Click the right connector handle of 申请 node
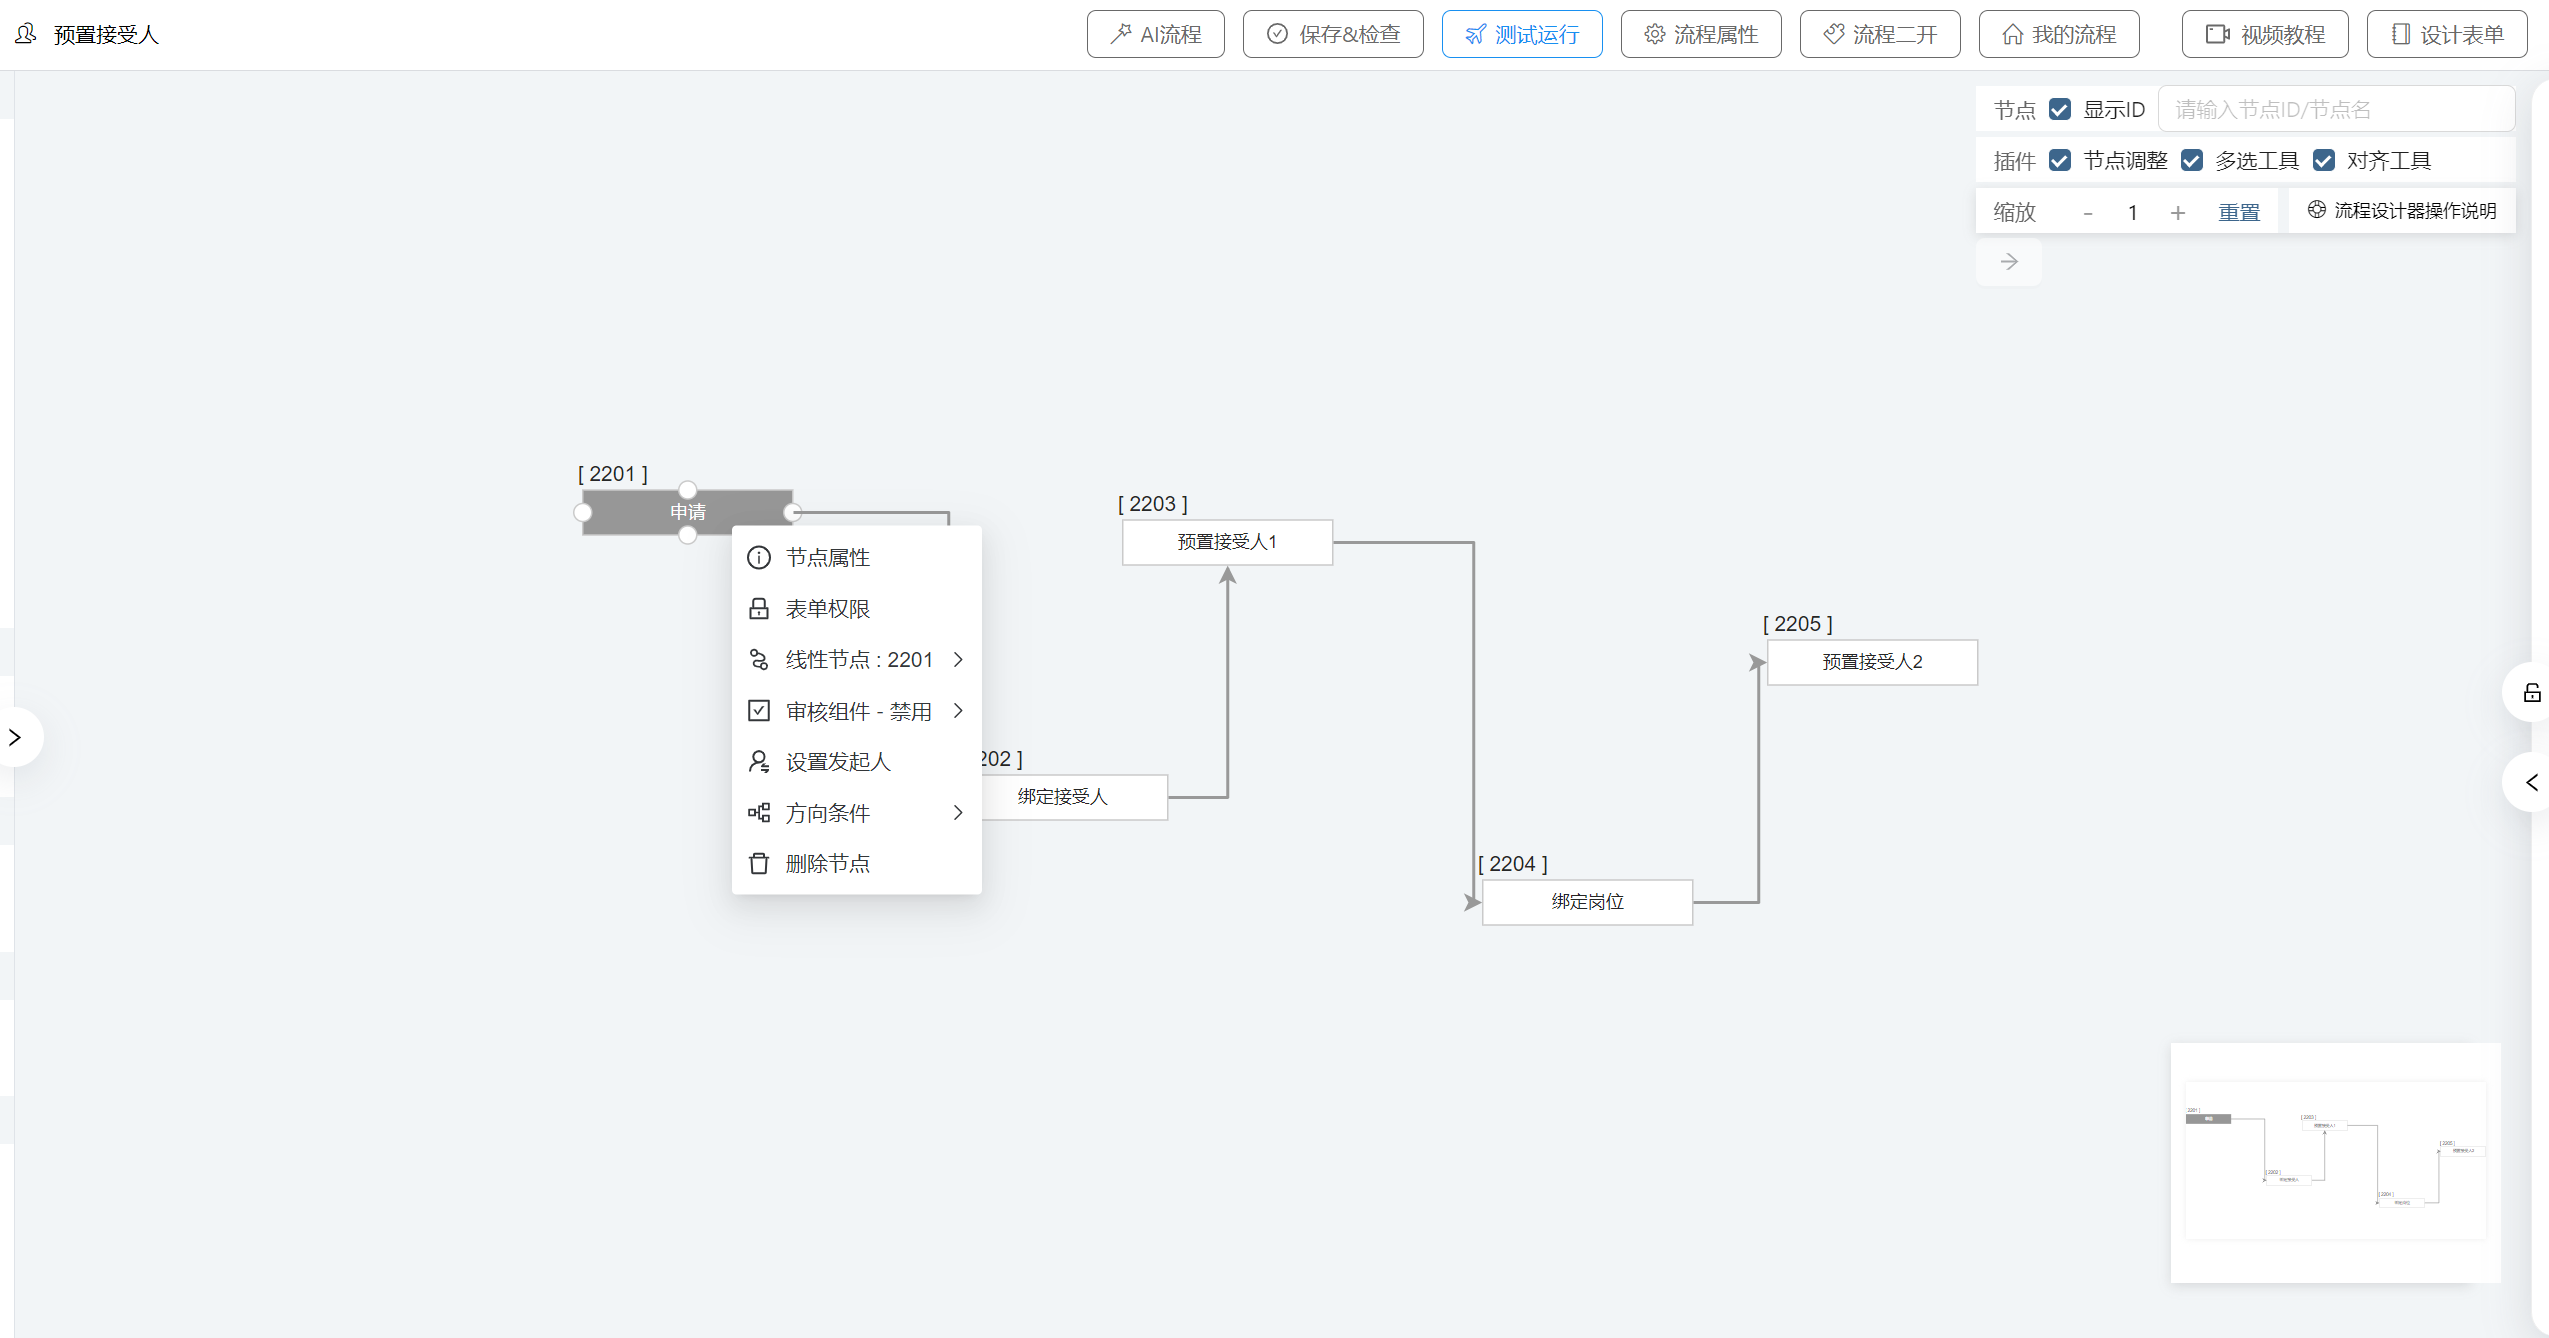Screen dimensions: 2549x1338 [x=793, y=512]
